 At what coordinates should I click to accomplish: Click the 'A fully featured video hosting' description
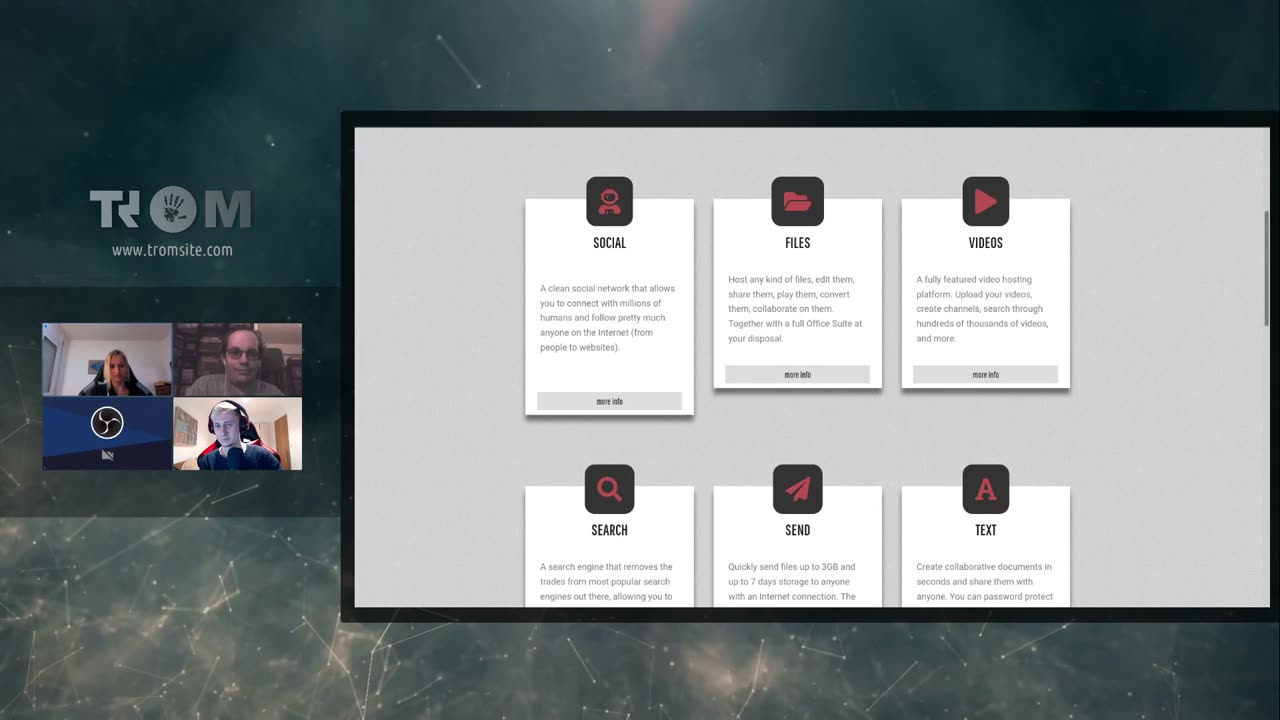coord(983,309)
